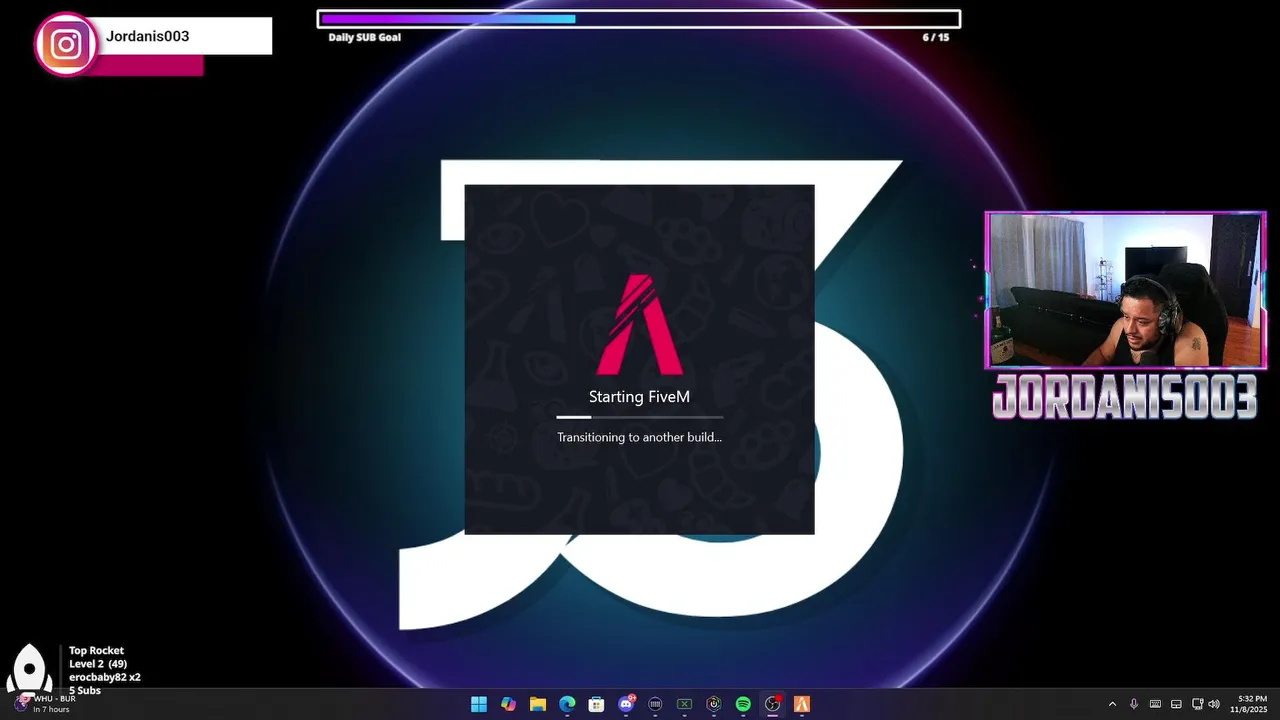Click the 'Top Rocket' label
The height and width of the screenshot is (720, 1280).
click(96, 651)
